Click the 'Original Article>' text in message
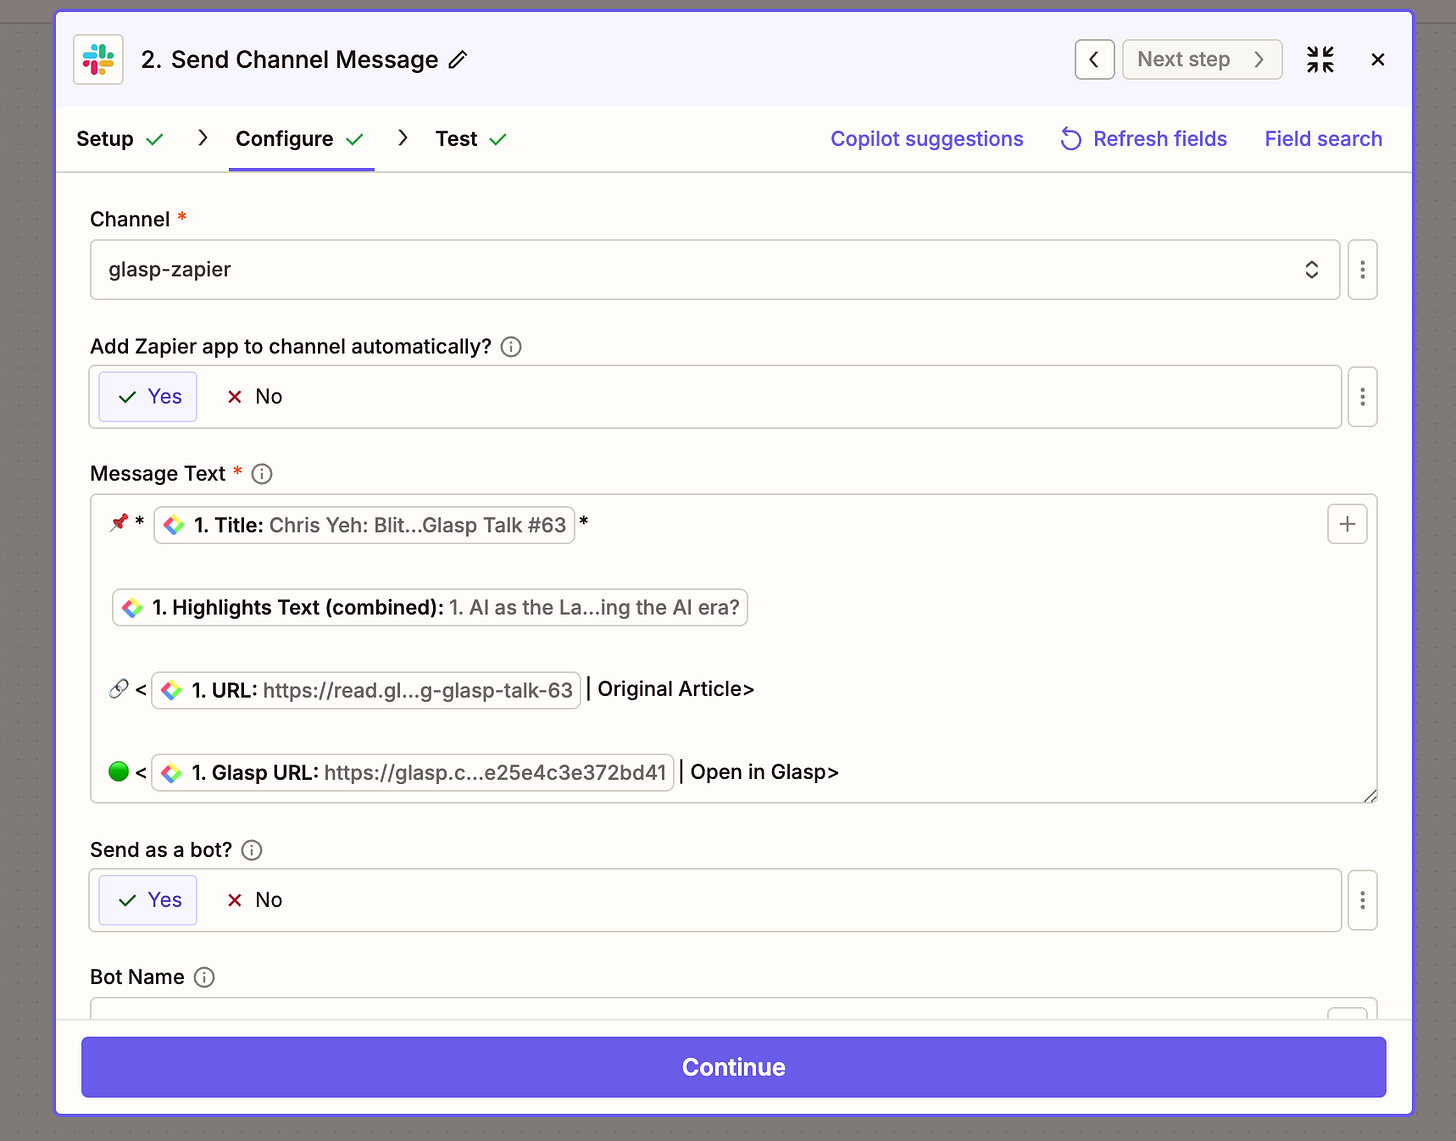This screenshot has height=1141, width=1456. click(x=676, y=689)
